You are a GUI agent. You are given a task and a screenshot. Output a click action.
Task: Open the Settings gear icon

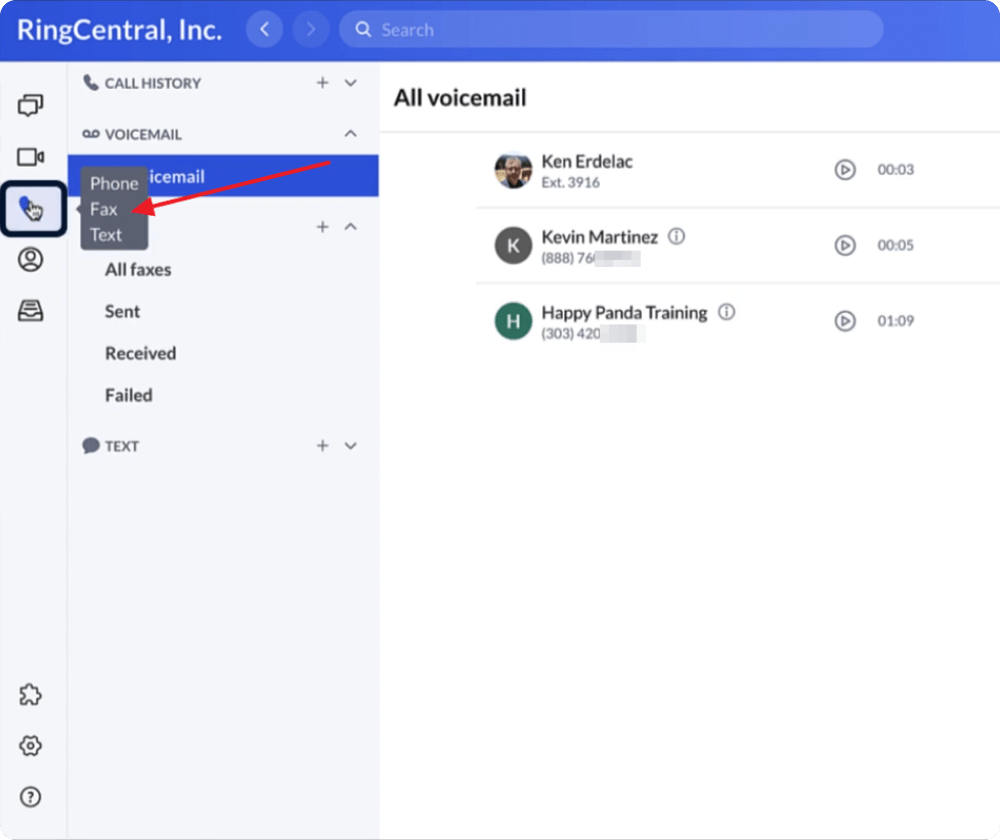coord(31,746)
